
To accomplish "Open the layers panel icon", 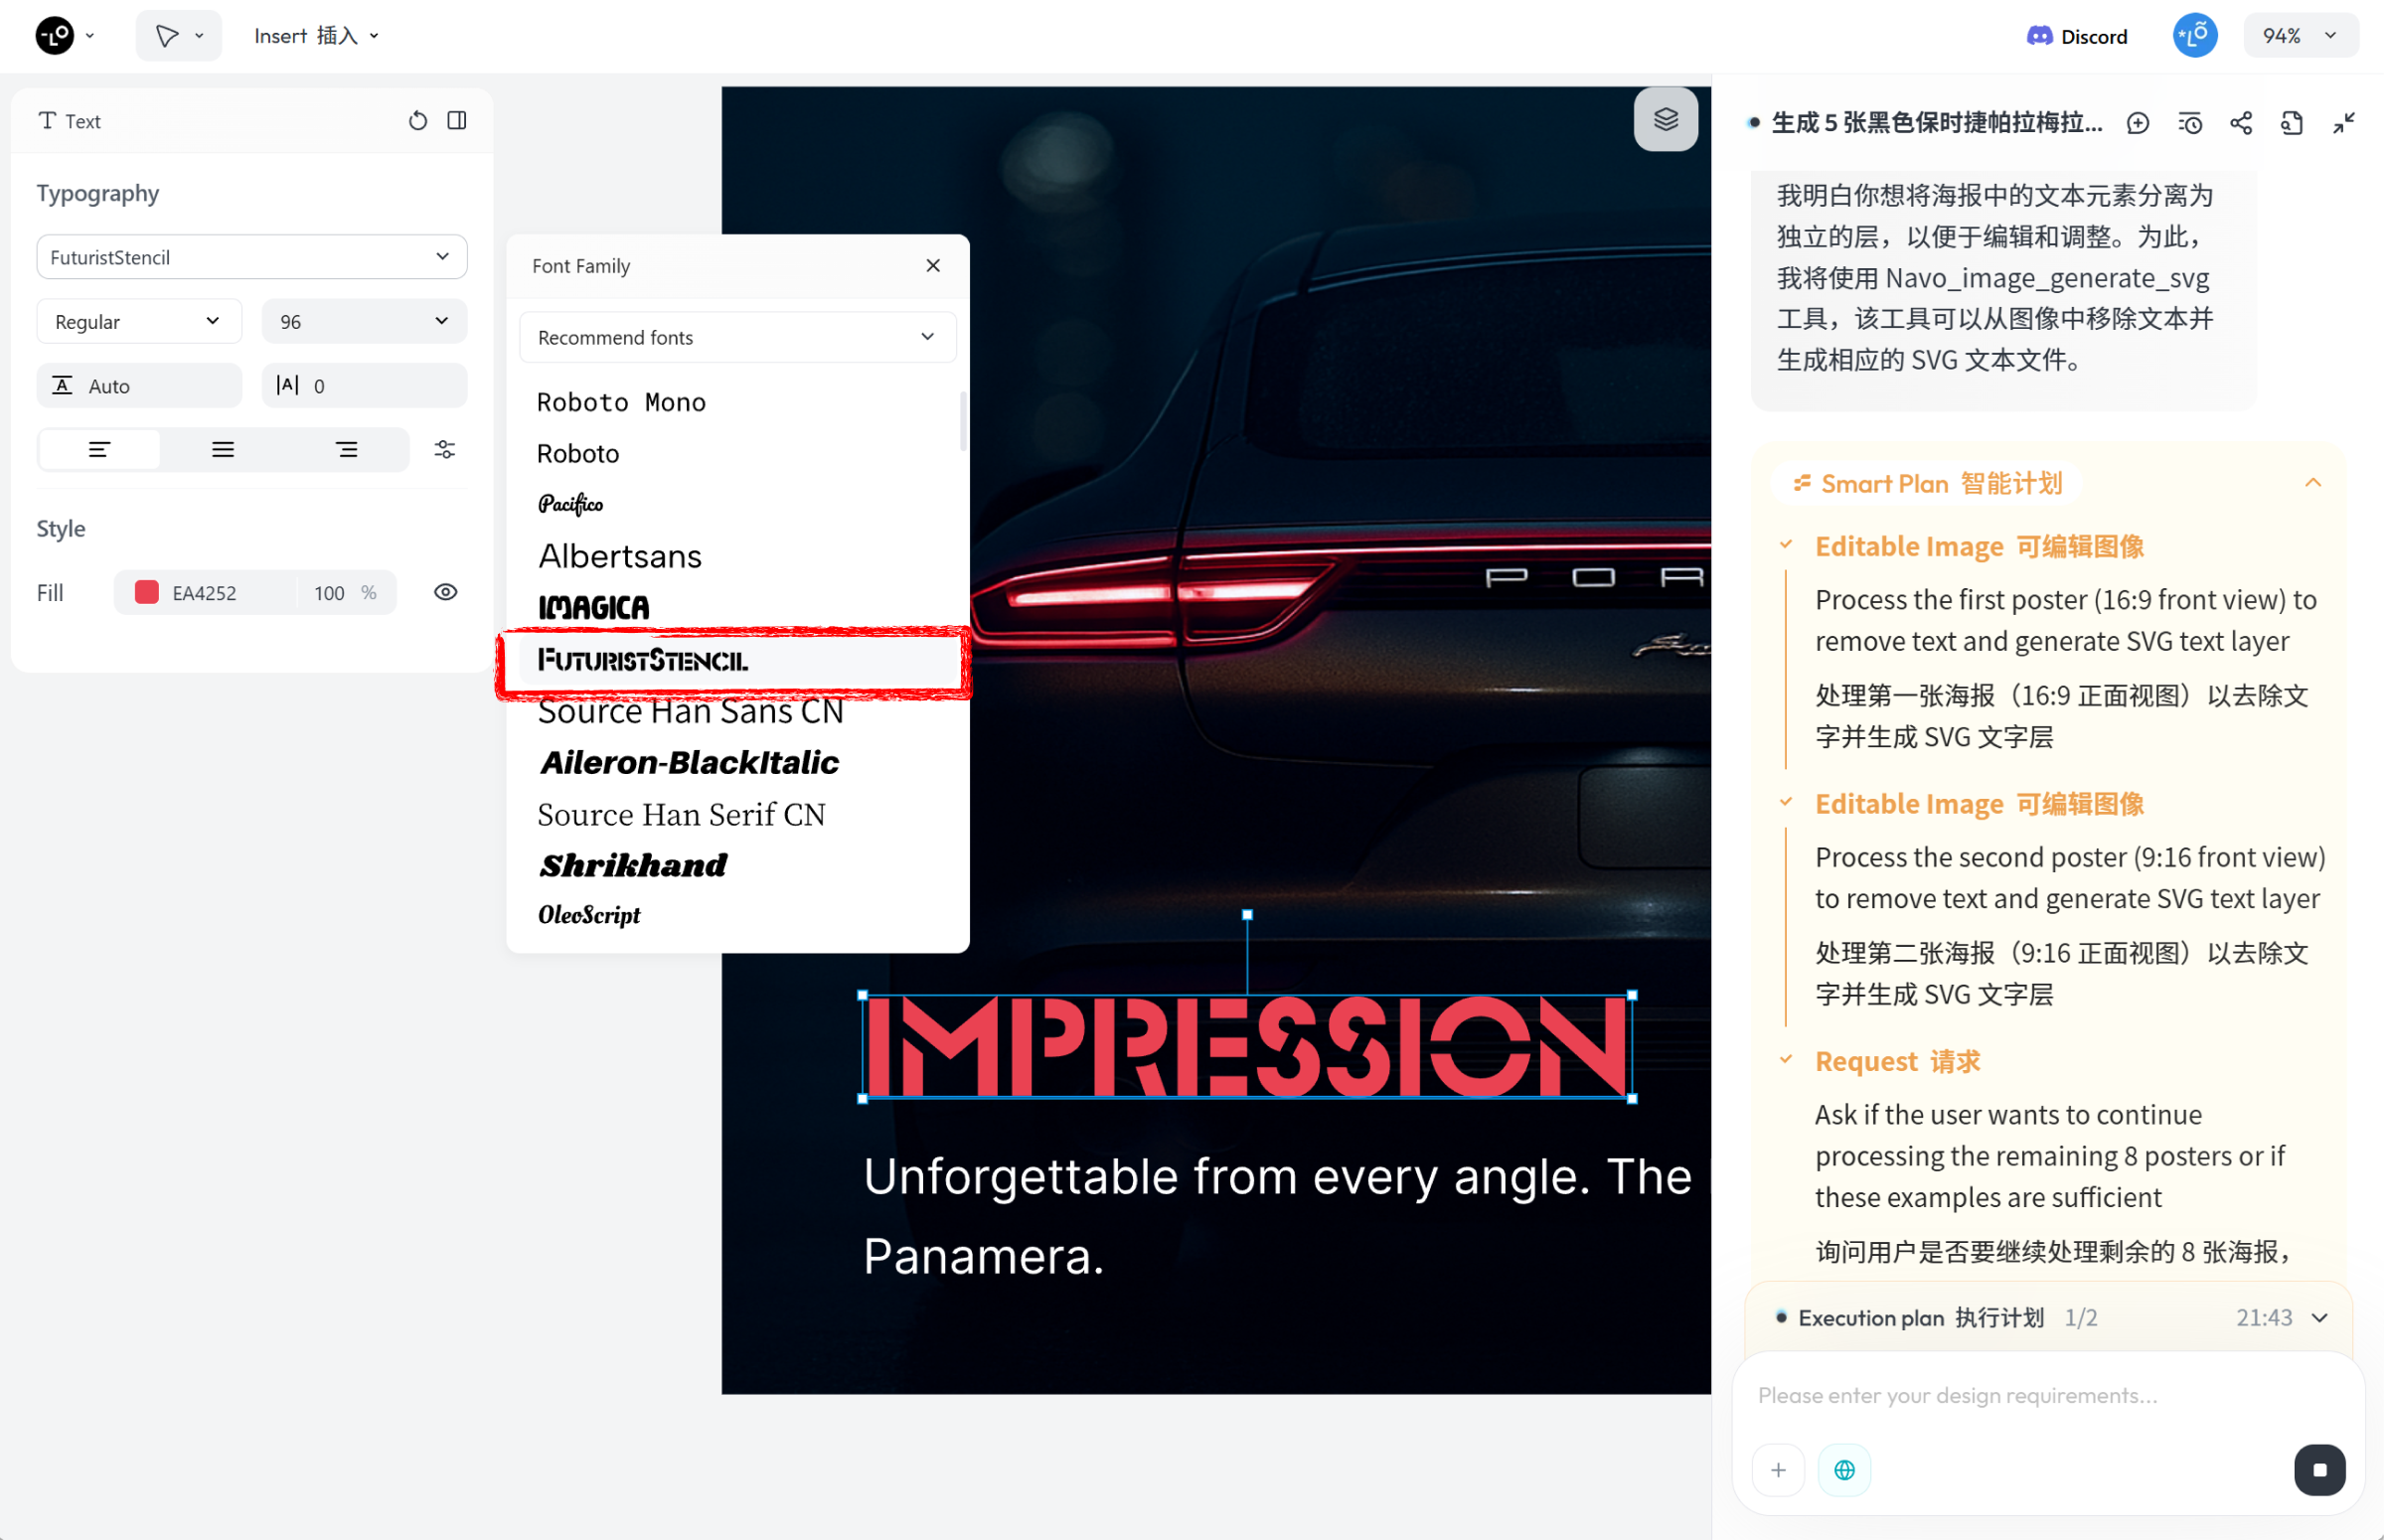I will (1665, 120).
